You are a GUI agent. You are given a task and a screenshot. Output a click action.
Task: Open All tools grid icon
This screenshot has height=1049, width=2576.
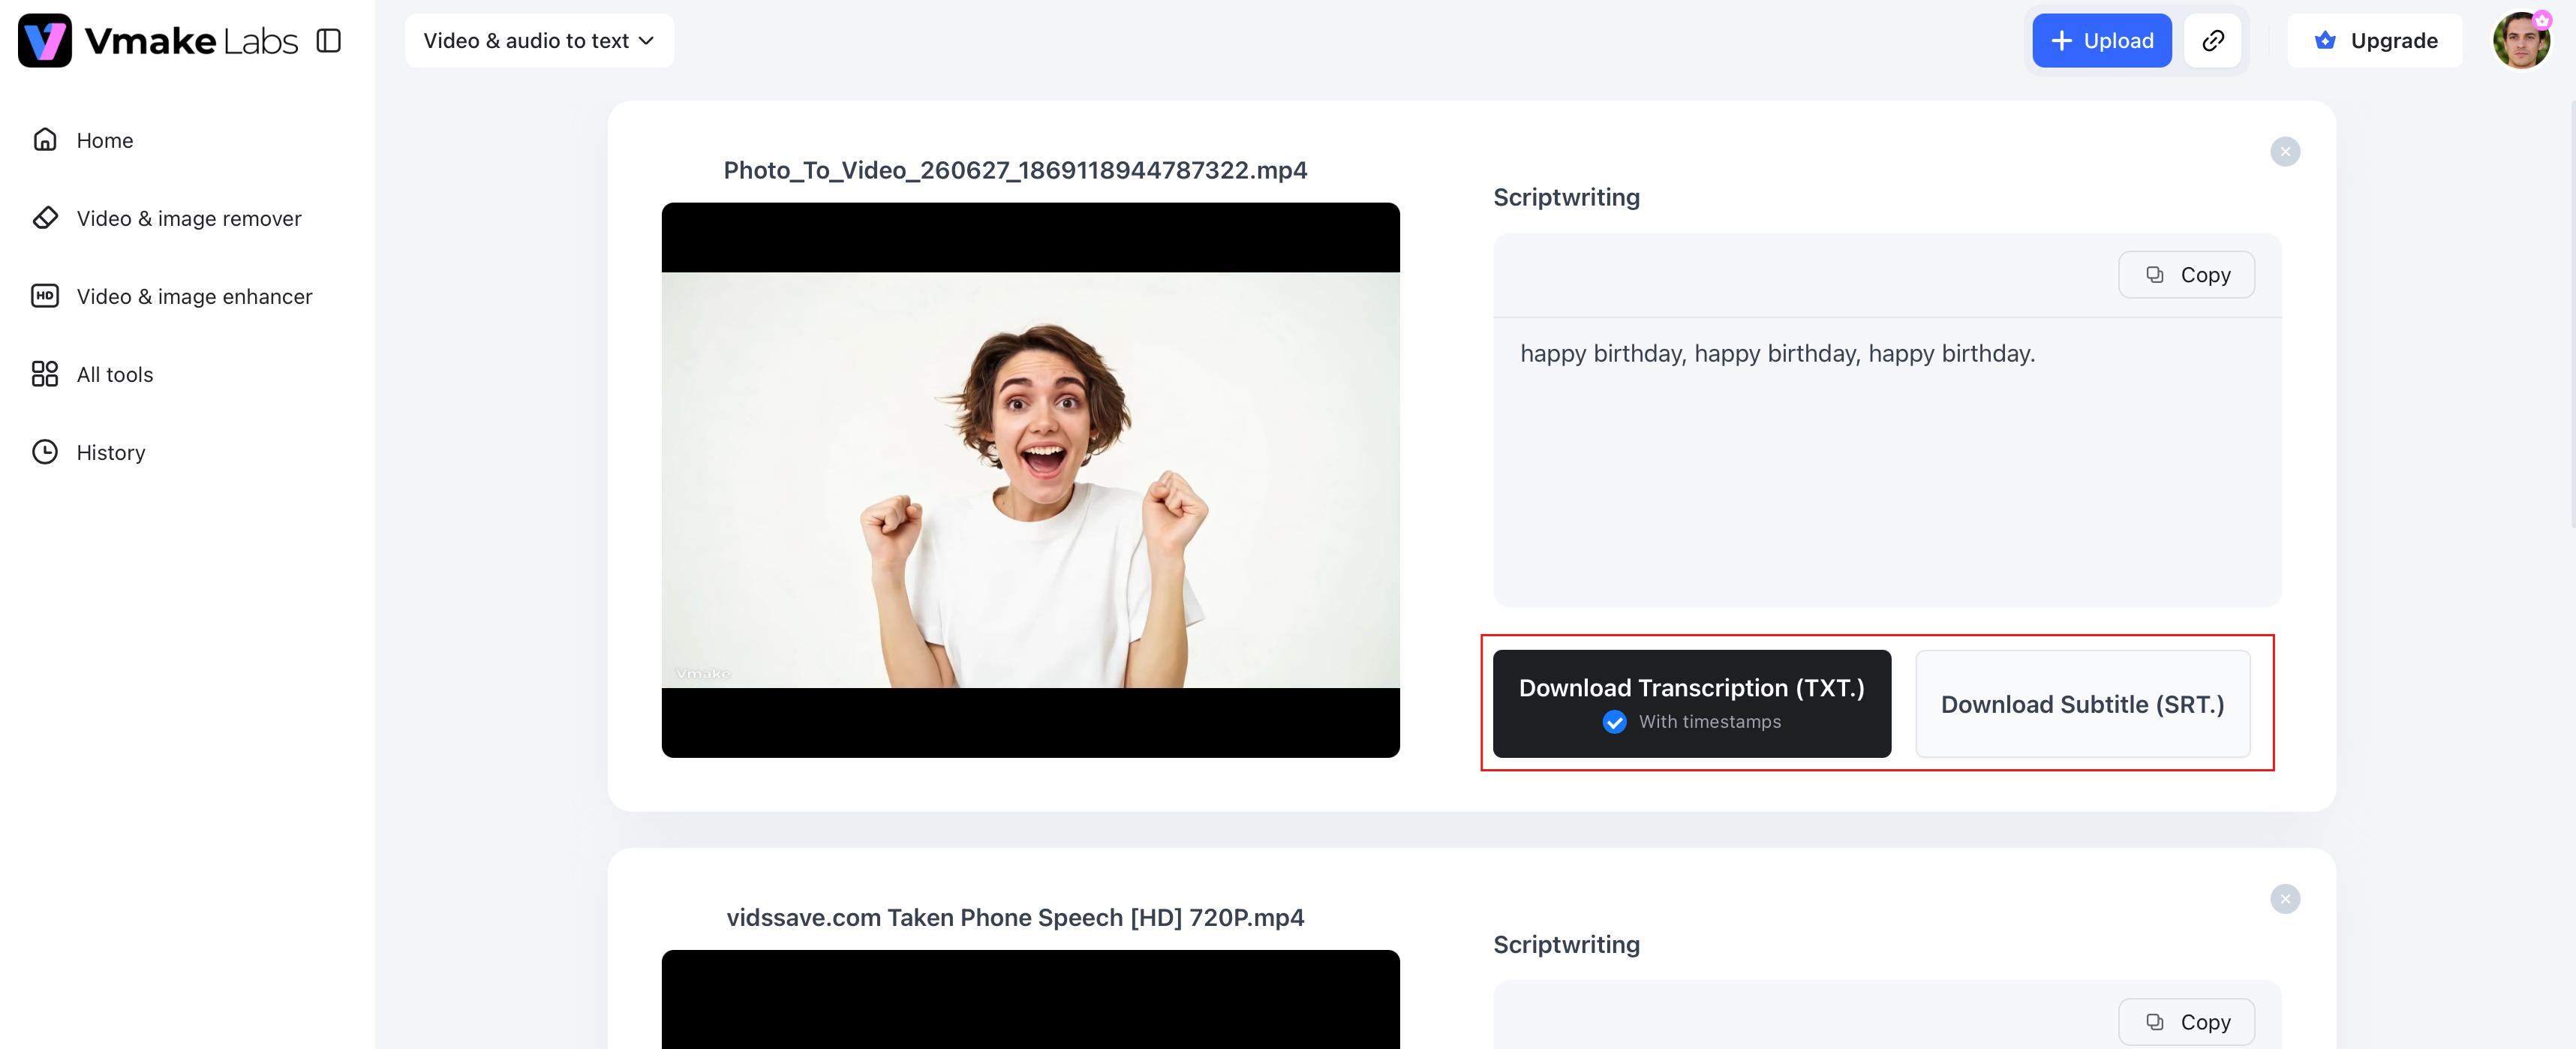coord(45,374)
